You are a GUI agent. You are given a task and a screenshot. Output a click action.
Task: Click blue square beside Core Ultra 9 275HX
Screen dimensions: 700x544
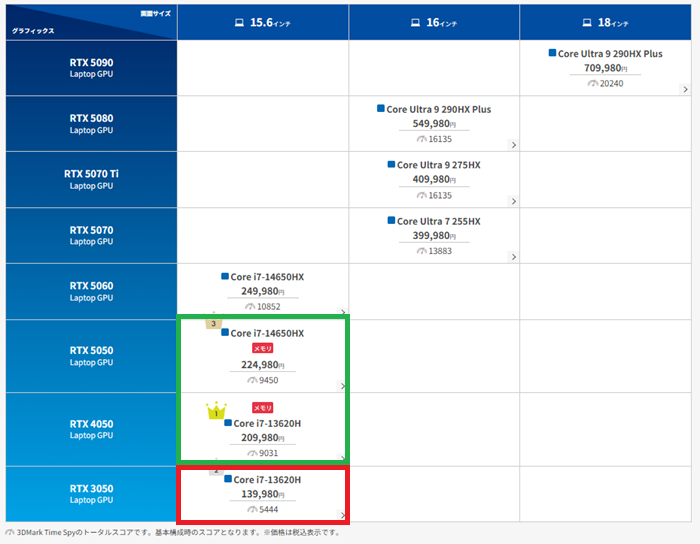391,164
